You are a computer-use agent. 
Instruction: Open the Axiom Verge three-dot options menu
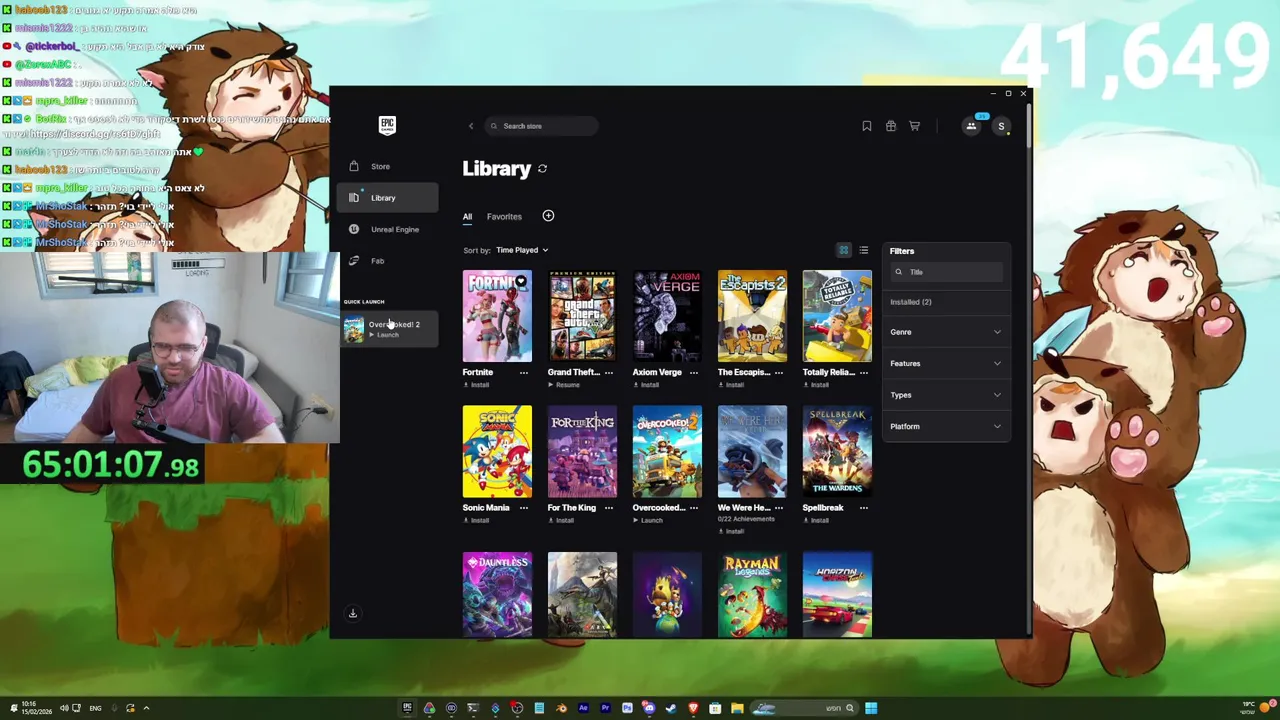(693, 372)
